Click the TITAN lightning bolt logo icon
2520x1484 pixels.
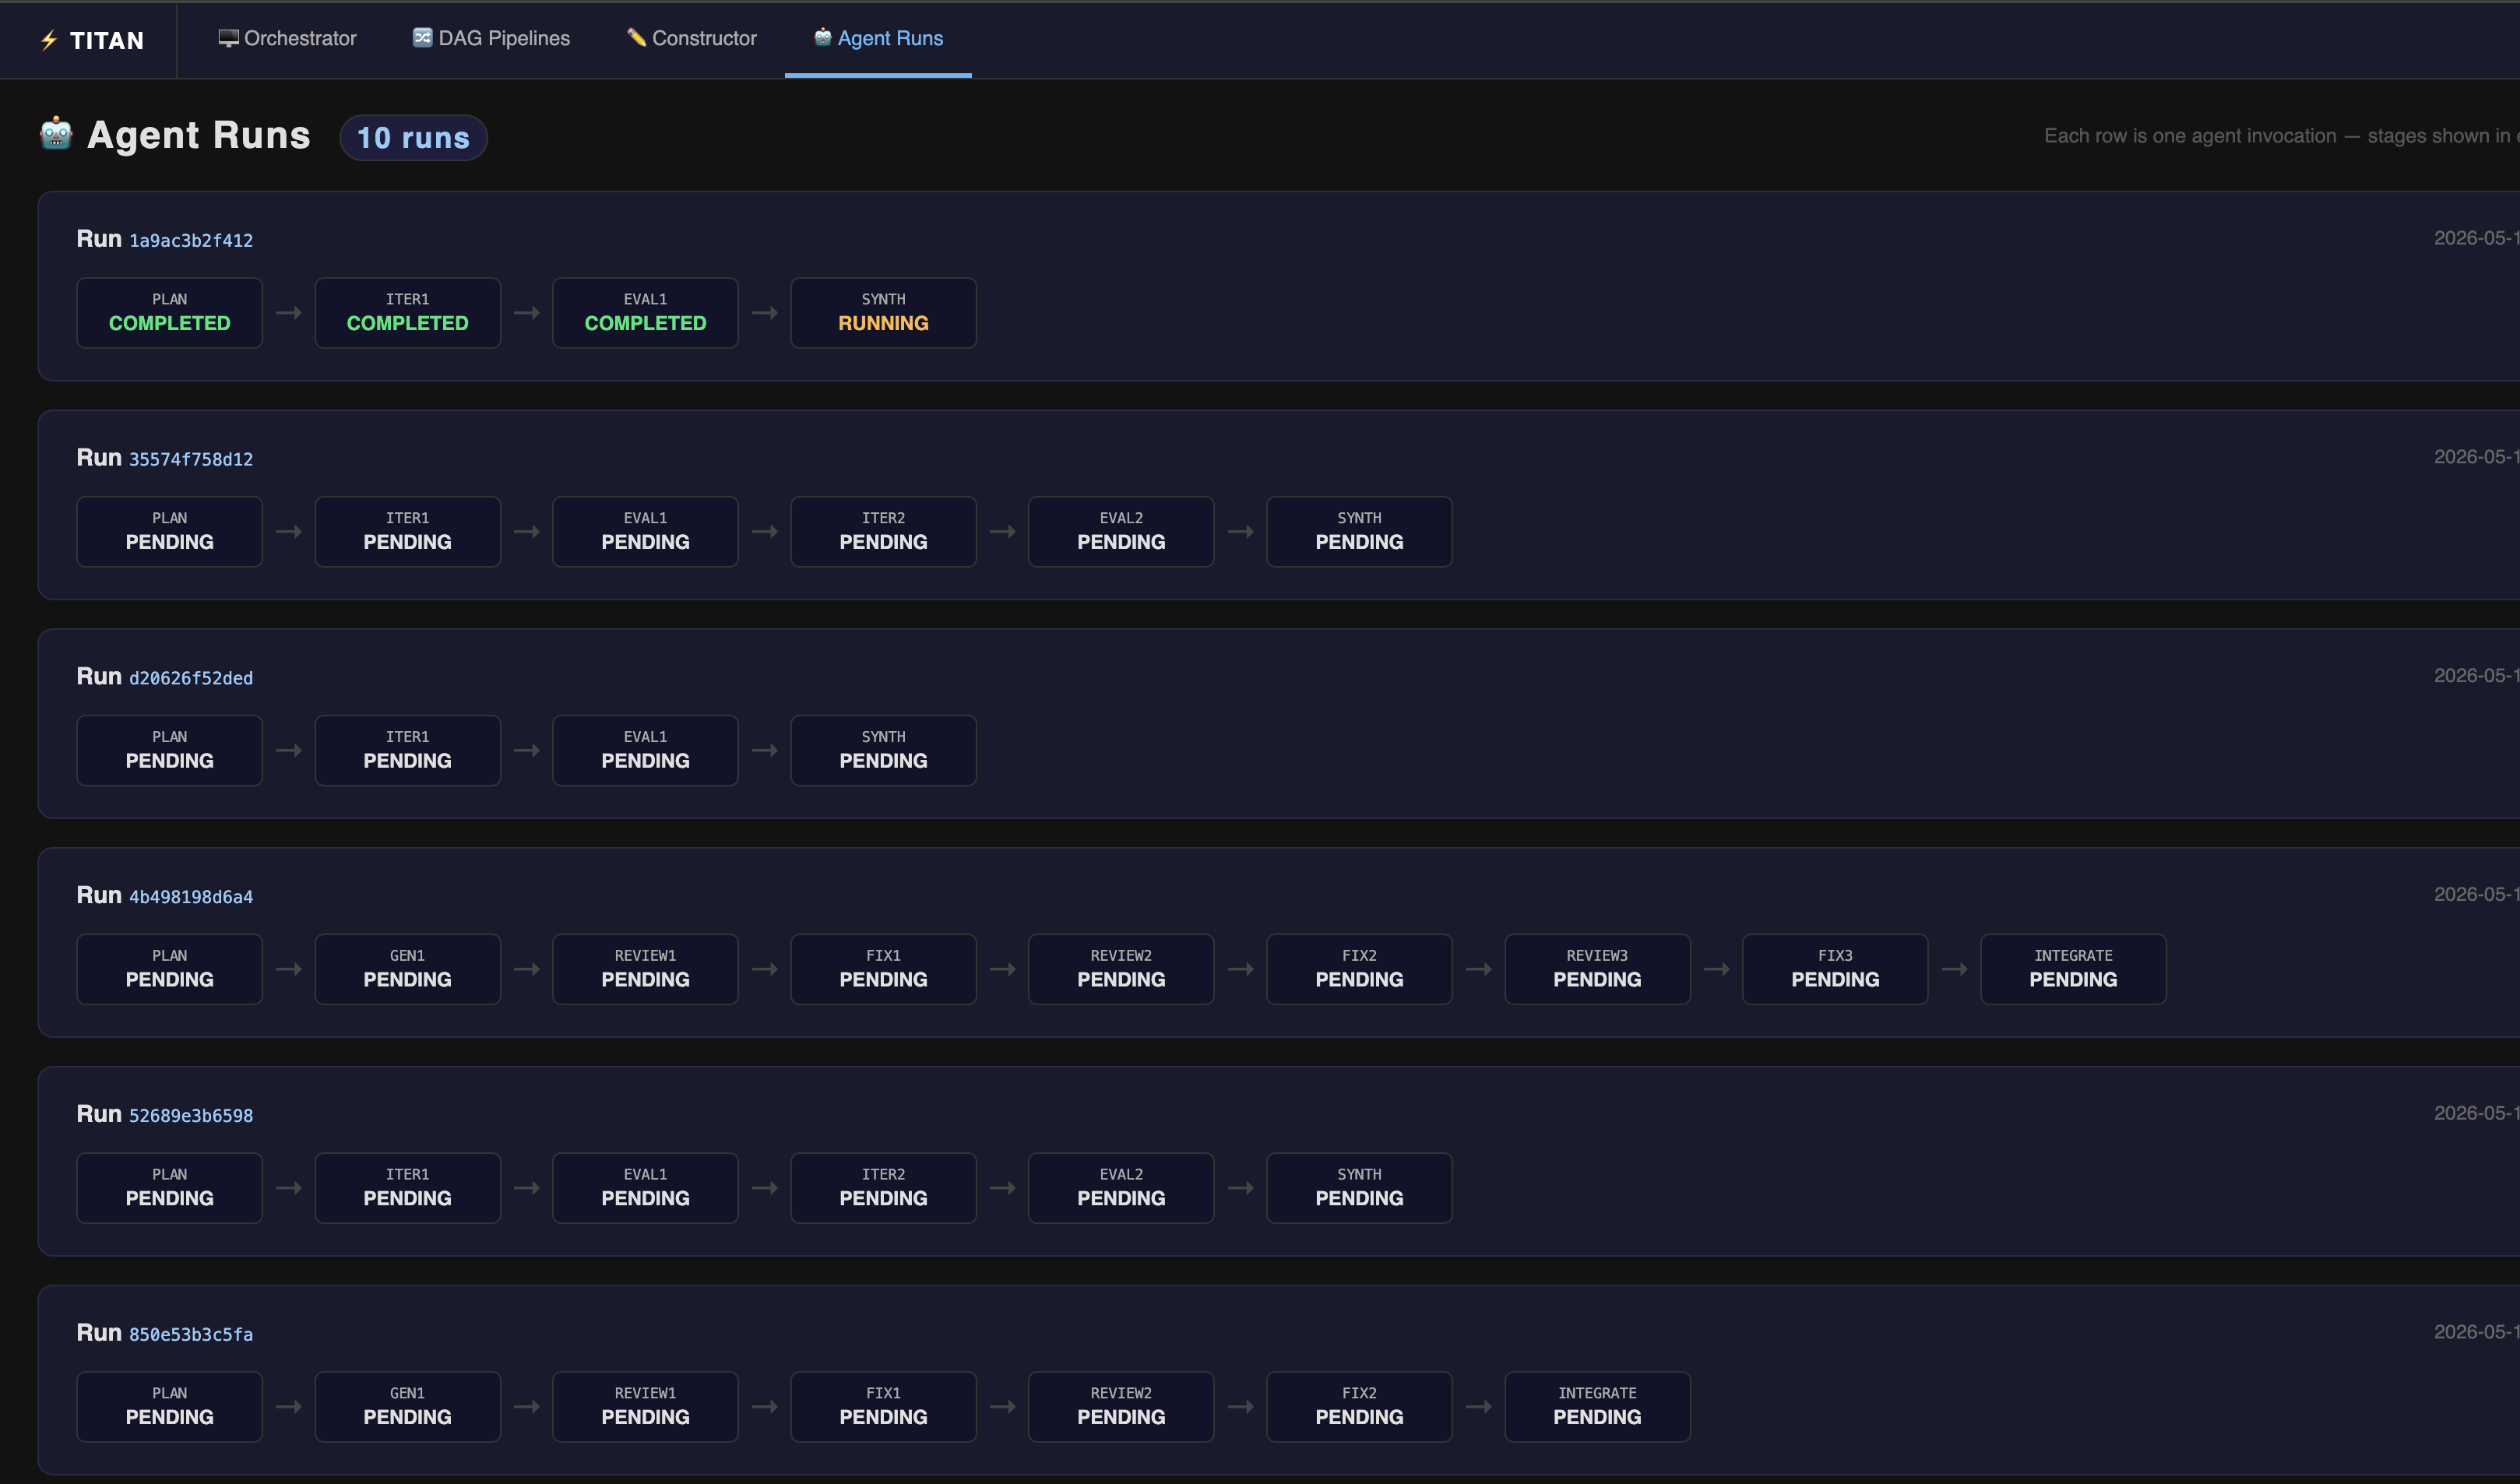[49, 40]
